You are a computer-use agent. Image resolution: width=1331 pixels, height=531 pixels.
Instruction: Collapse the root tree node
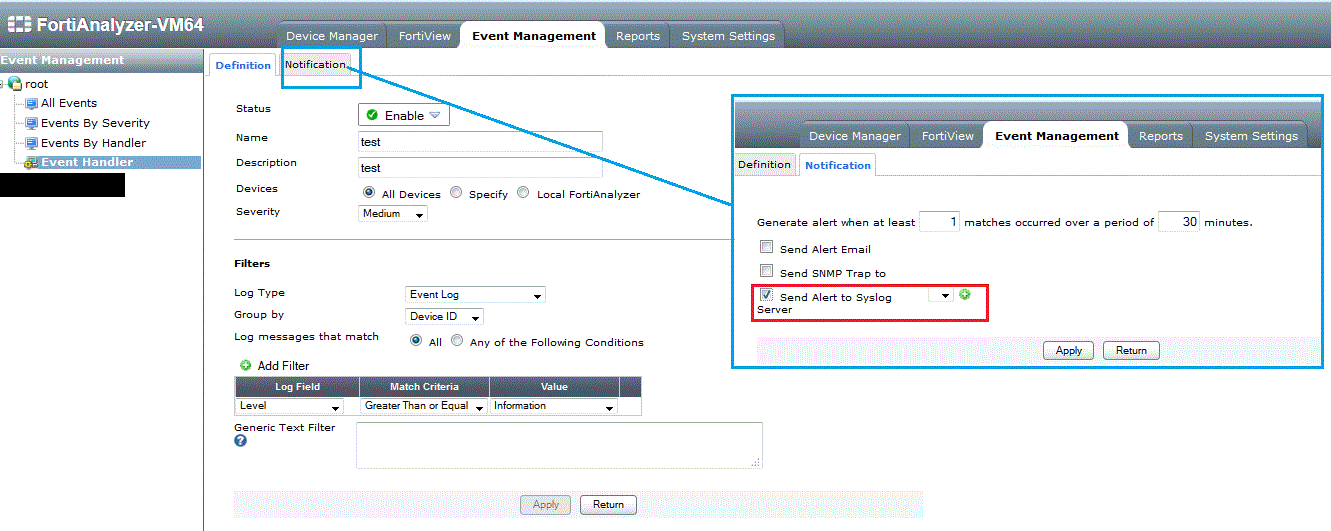tap(3, 84)
